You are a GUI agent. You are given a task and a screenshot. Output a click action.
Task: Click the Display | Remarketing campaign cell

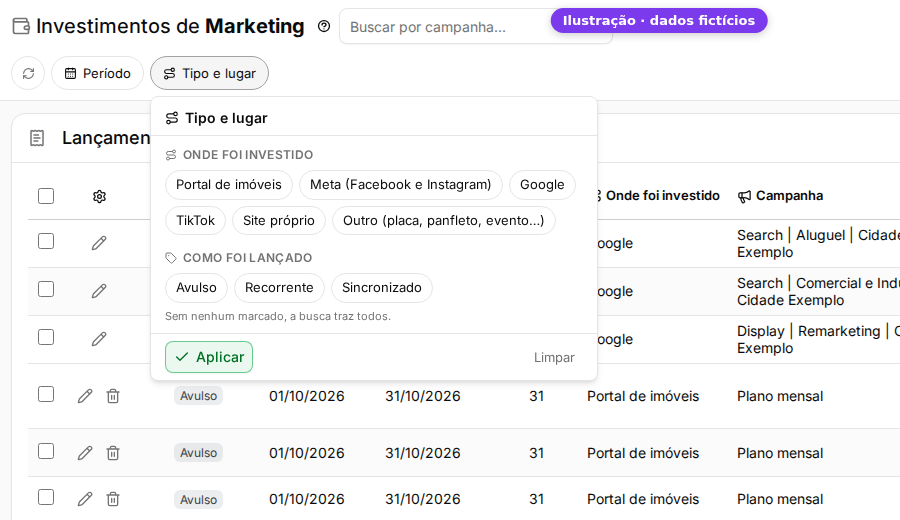[x=818, y=340]
